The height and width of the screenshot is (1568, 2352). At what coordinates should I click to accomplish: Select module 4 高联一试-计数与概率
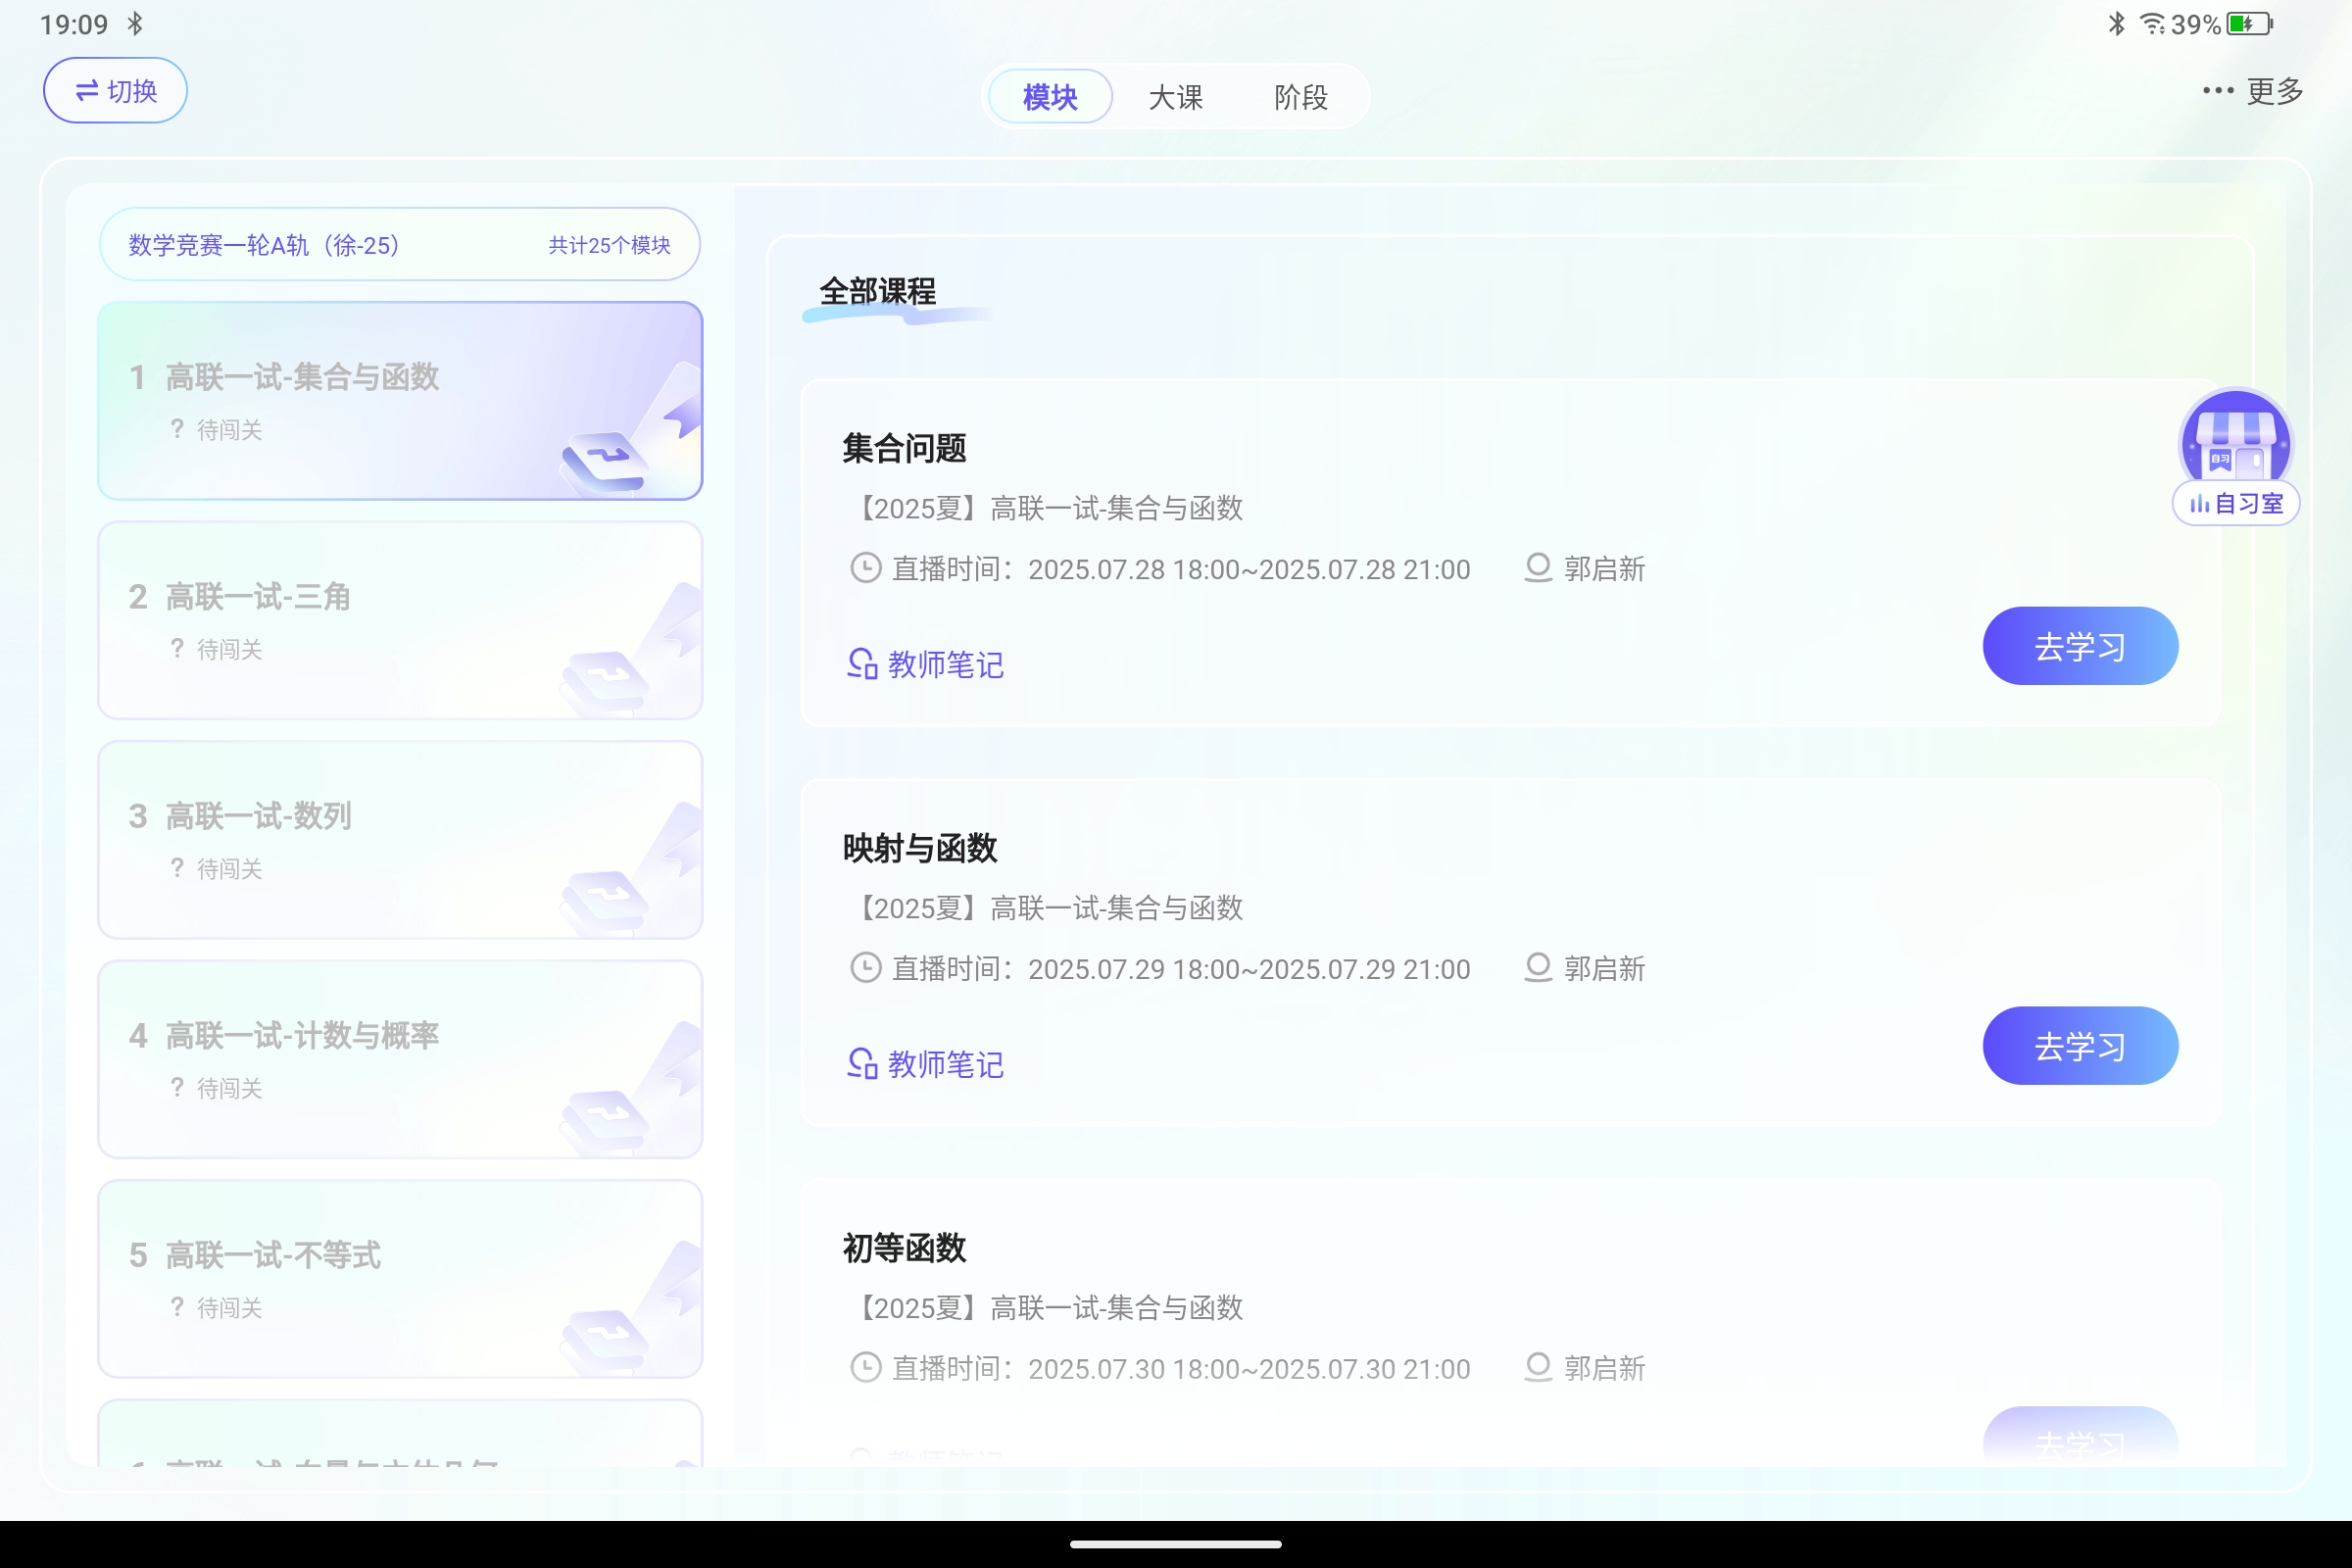pyautogui.click(x=400, y=1059)
